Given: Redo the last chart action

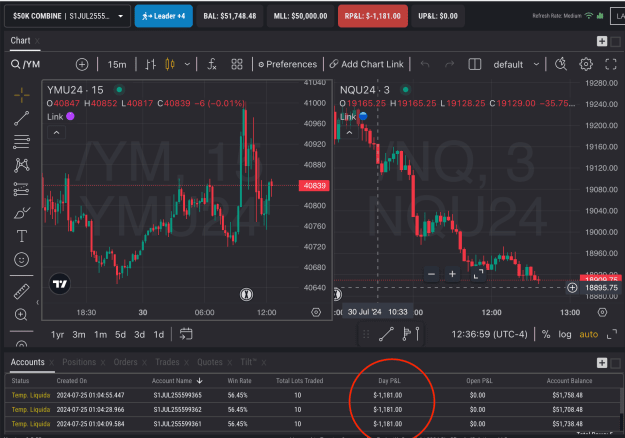Looking at the screenshot, I should click(449, 64).
